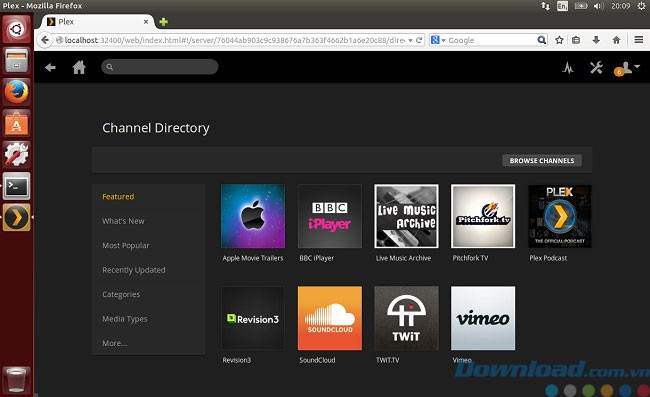Open keyboard language En indicator

pyautogui.click(x=563, y=6)
